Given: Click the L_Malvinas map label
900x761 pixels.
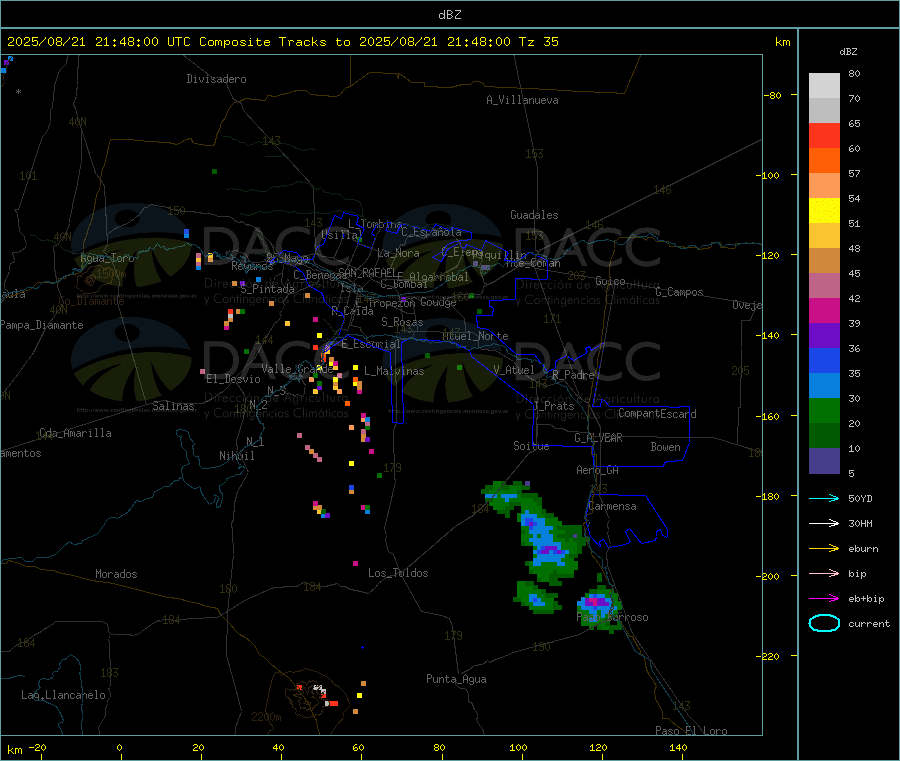Looking at the screenshot, I should [x=394, y=371].
